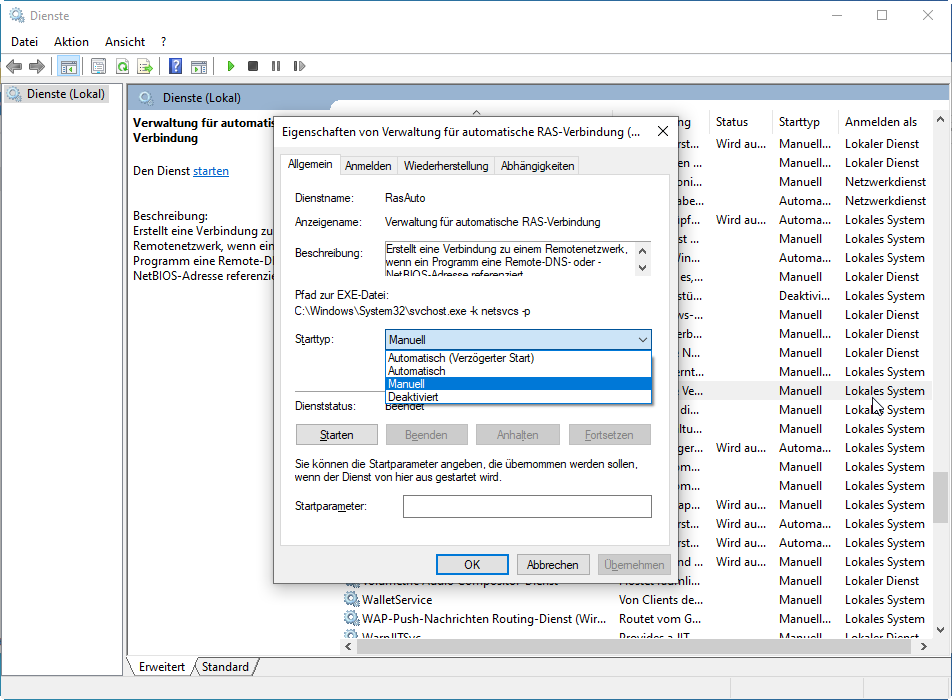Click the scroll up arrow of services list
952x700 pixels.
point(940,120)
